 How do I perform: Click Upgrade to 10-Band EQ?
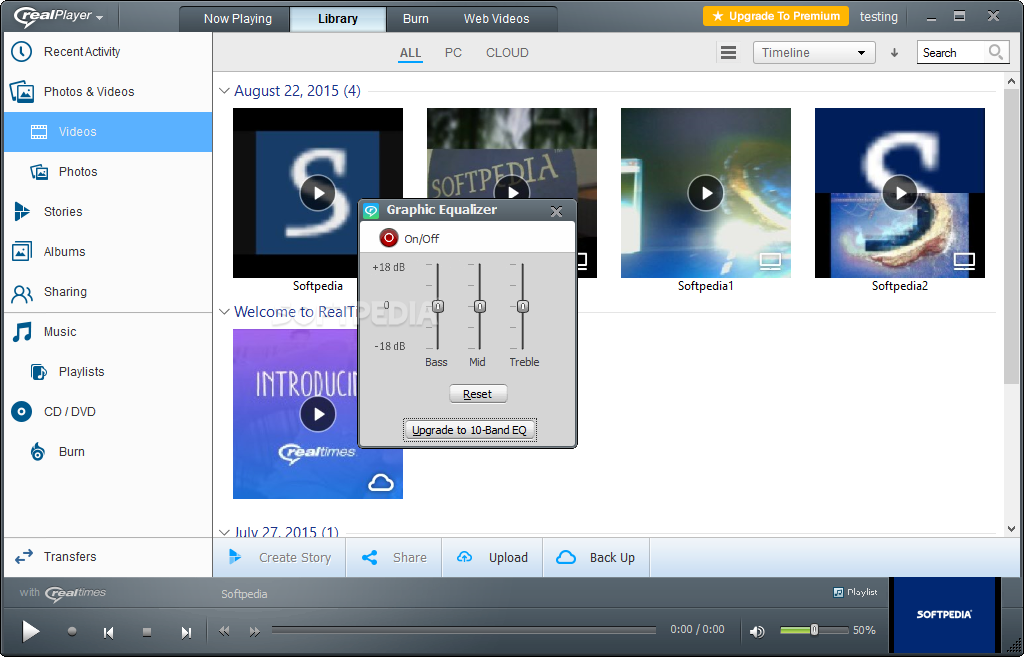pos(470,430)
